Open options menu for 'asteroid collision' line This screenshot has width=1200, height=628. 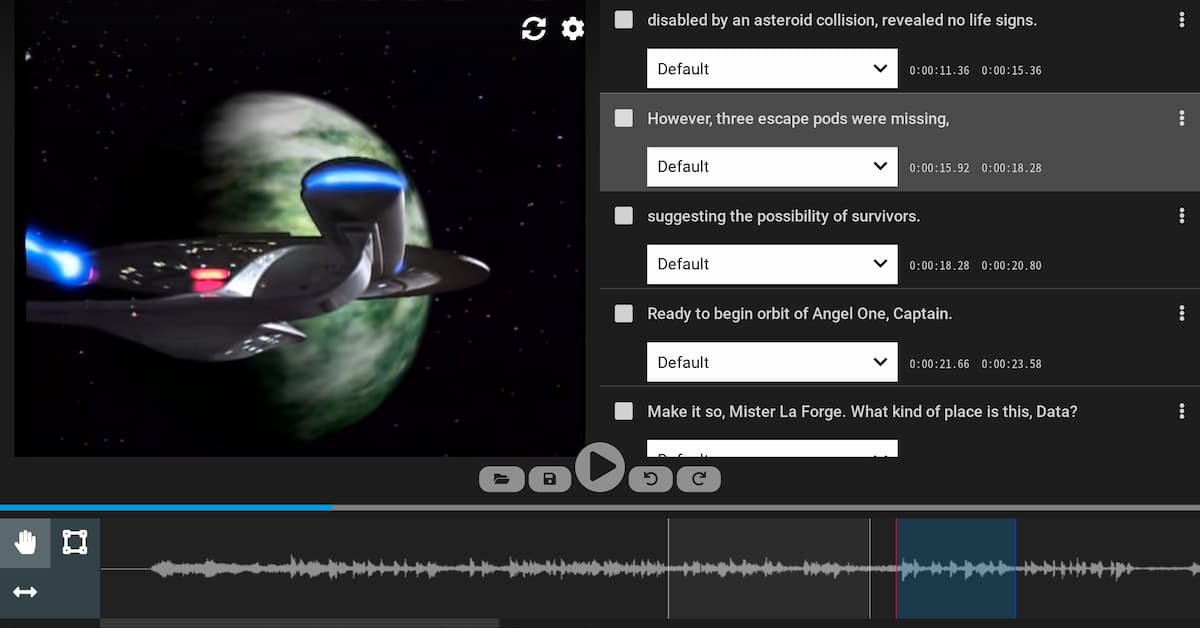point(1182,20)
